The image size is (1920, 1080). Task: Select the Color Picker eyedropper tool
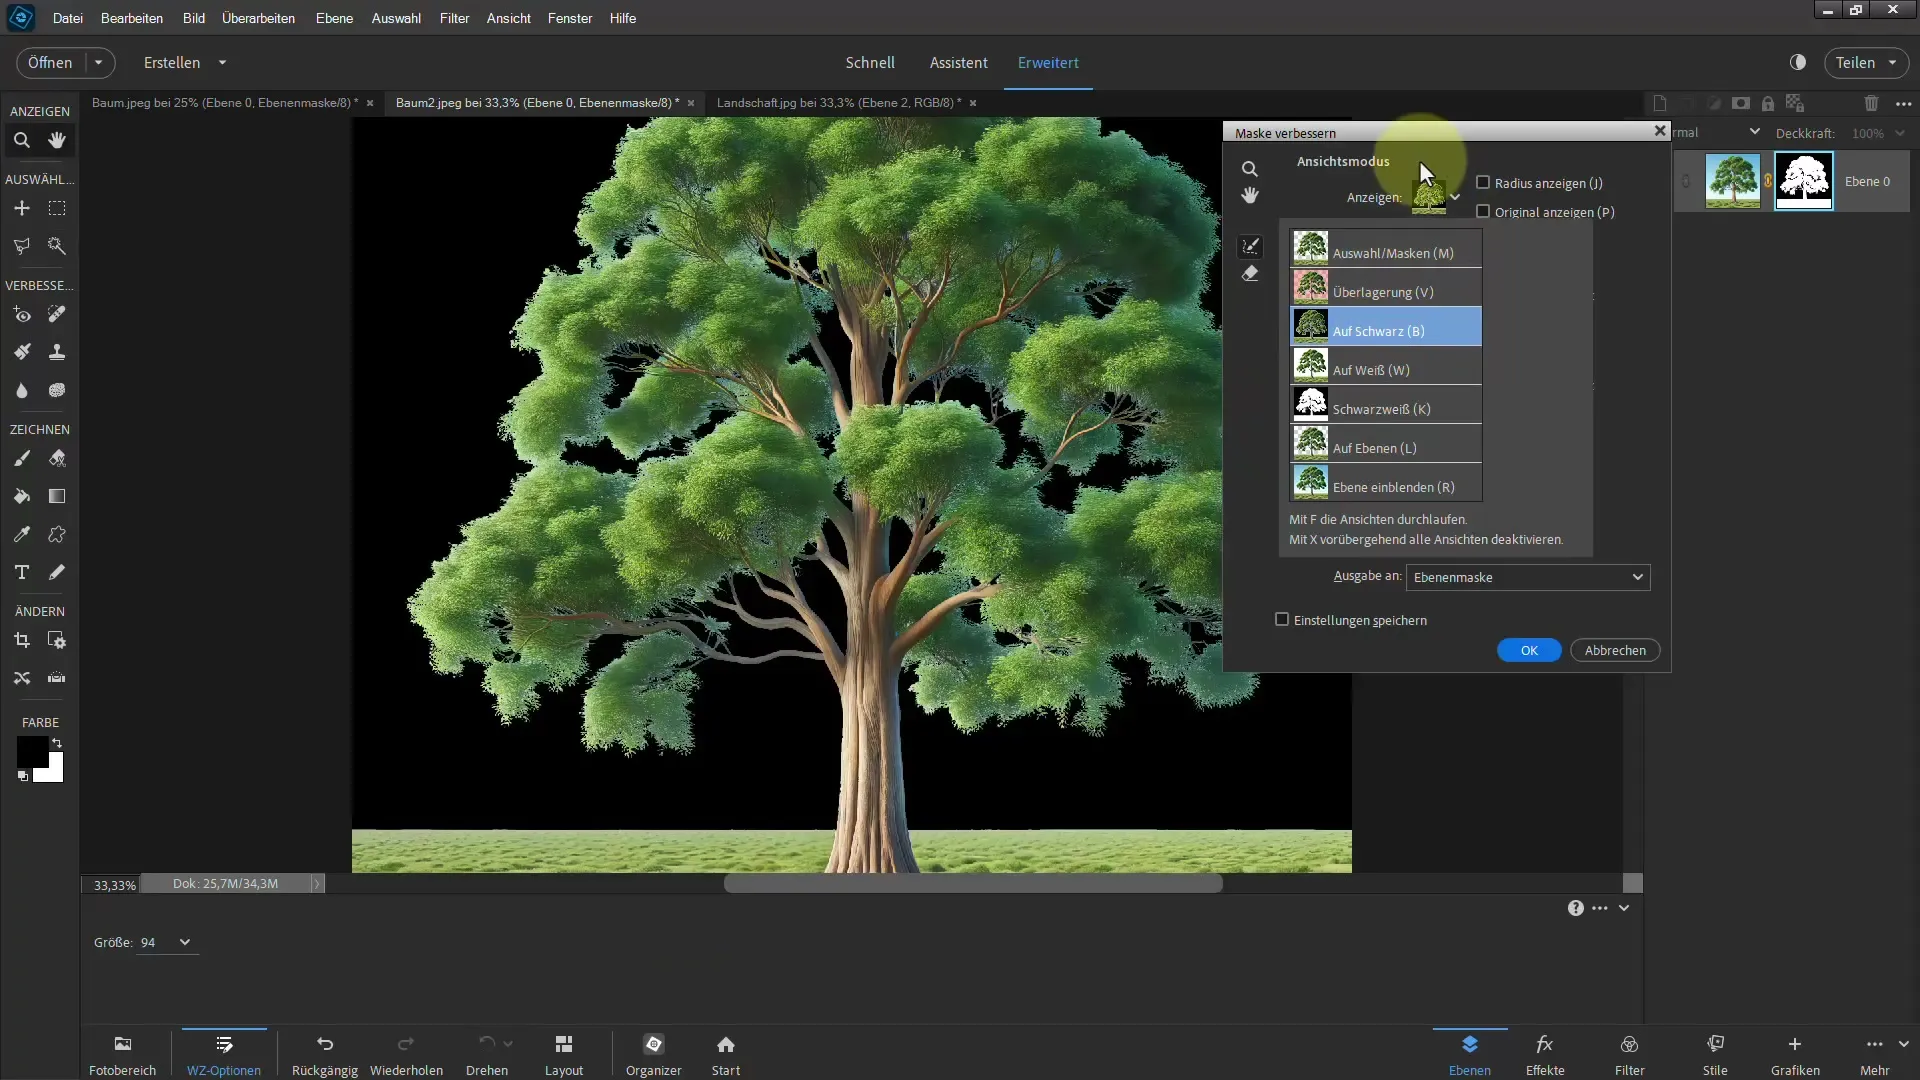pos(22,534)
